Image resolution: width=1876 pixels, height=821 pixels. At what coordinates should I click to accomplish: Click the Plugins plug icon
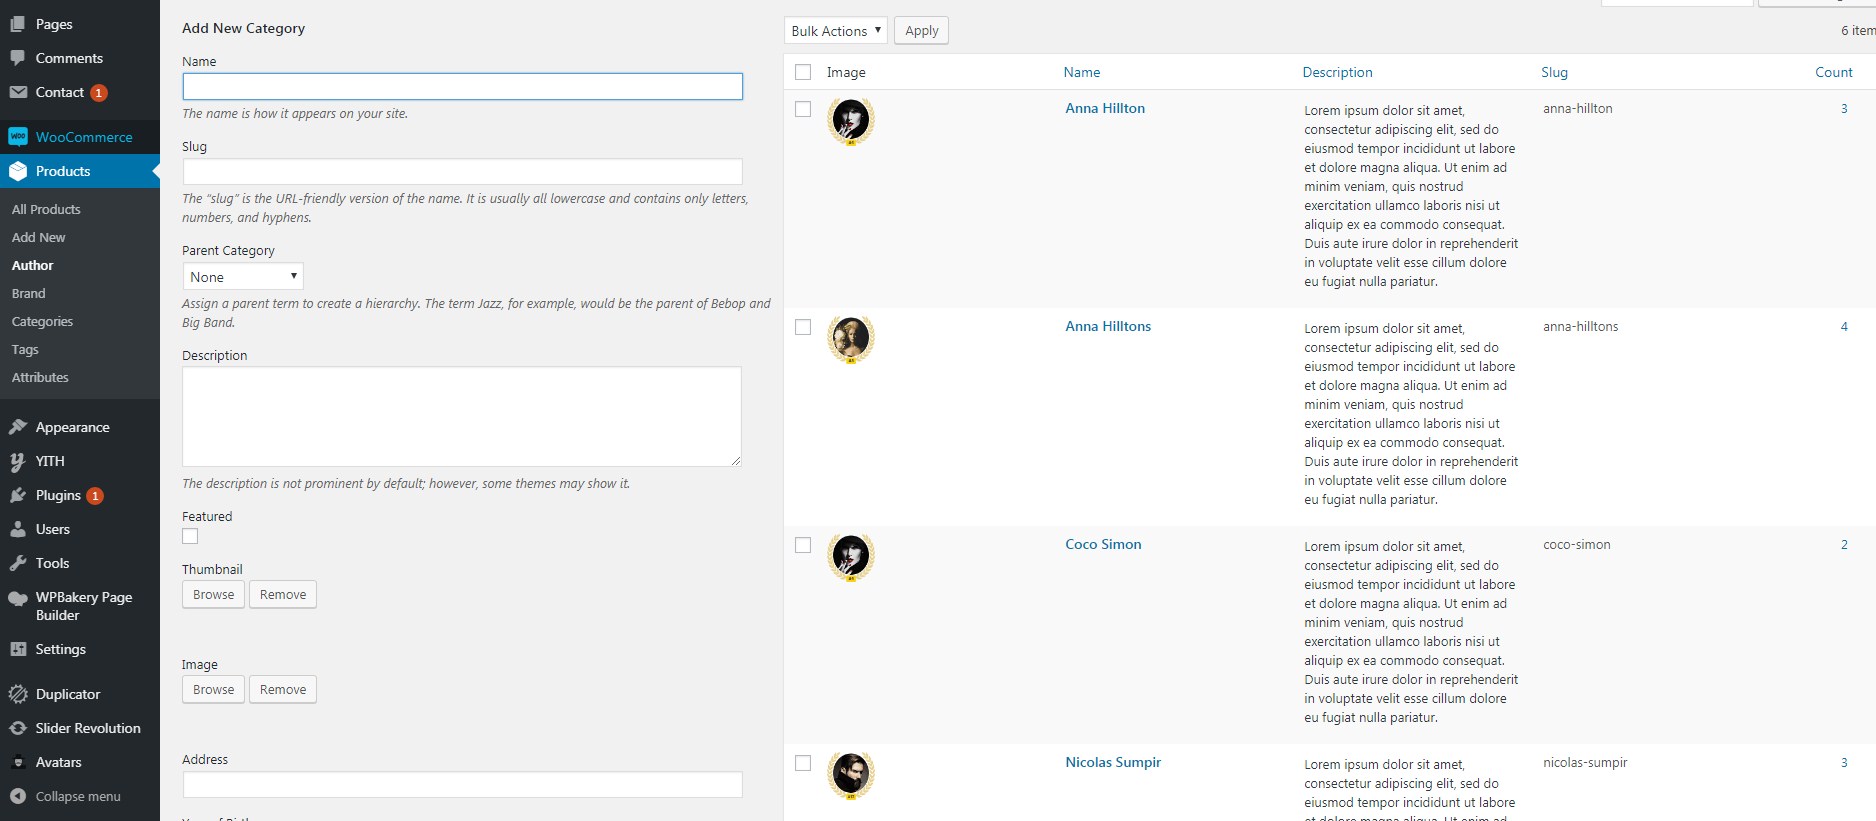pyautogui.click(x=18, y=495)
